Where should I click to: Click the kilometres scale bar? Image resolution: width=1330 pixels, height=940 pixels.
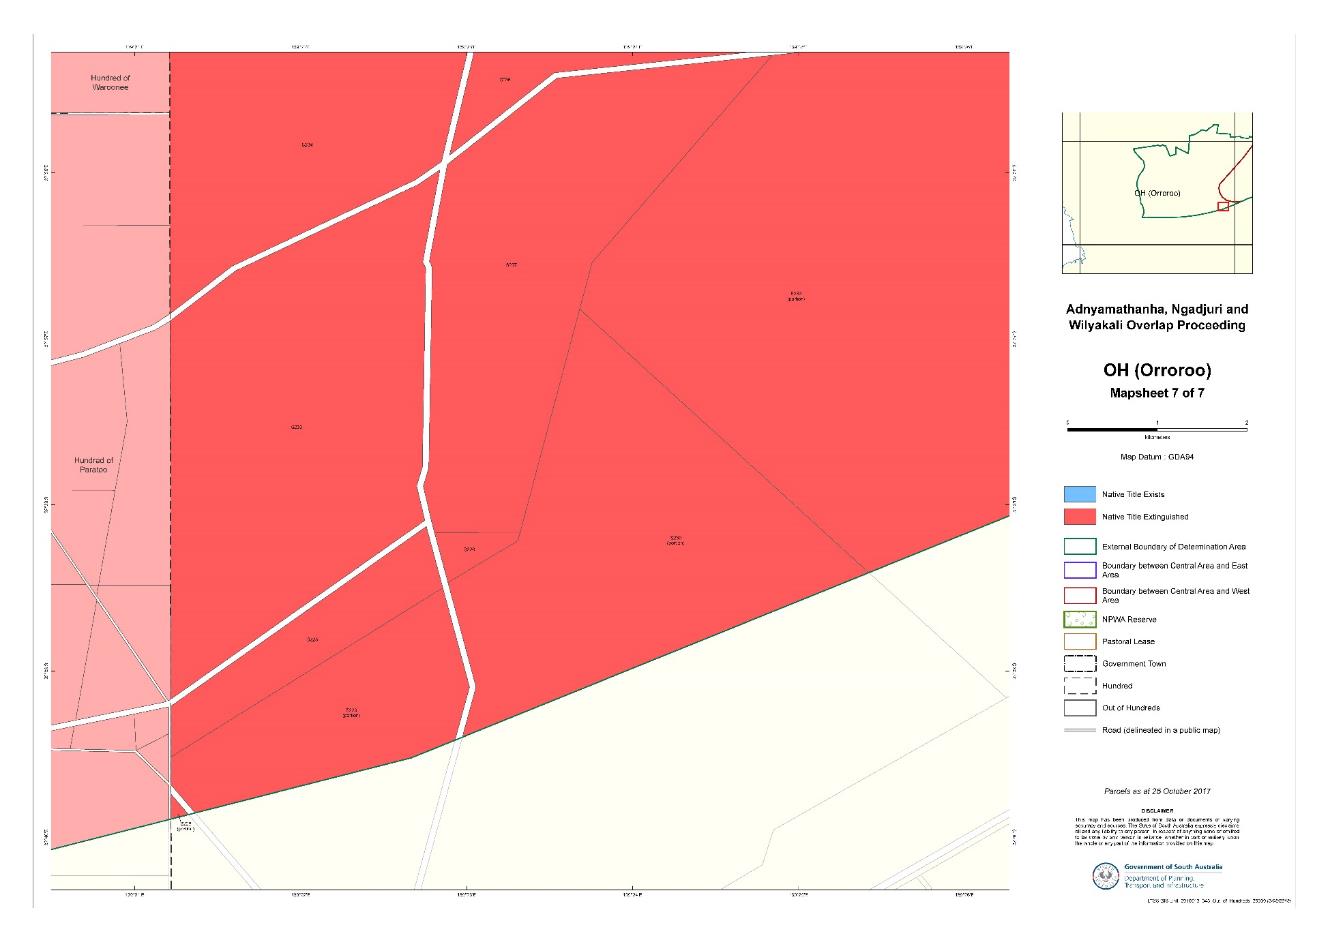click(1157, 428)
